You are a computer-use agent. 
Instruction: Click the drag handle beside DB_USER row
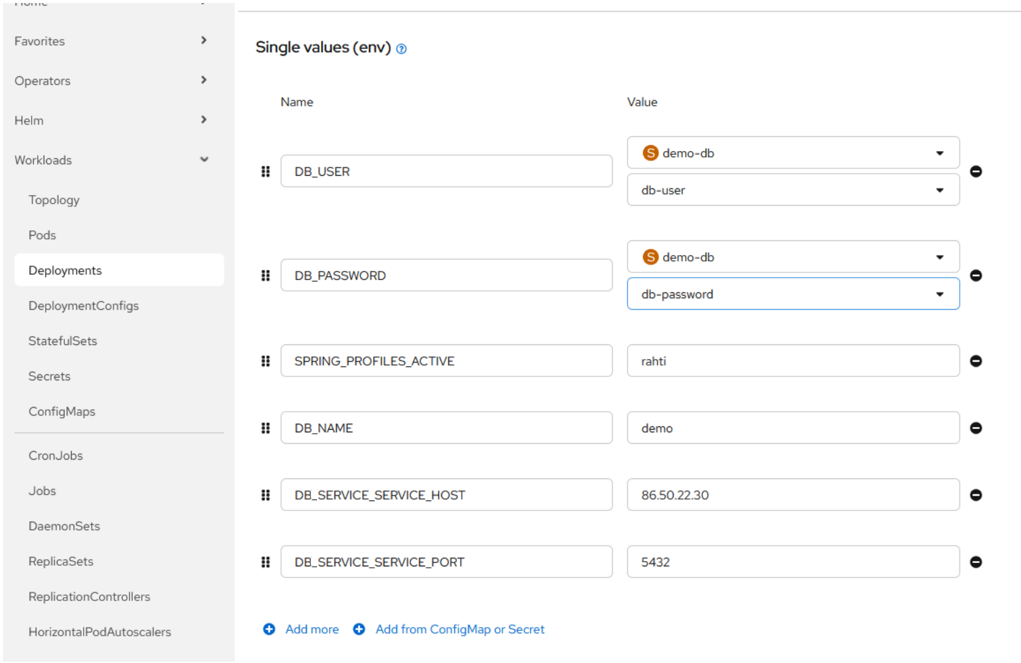click(266, 171)
